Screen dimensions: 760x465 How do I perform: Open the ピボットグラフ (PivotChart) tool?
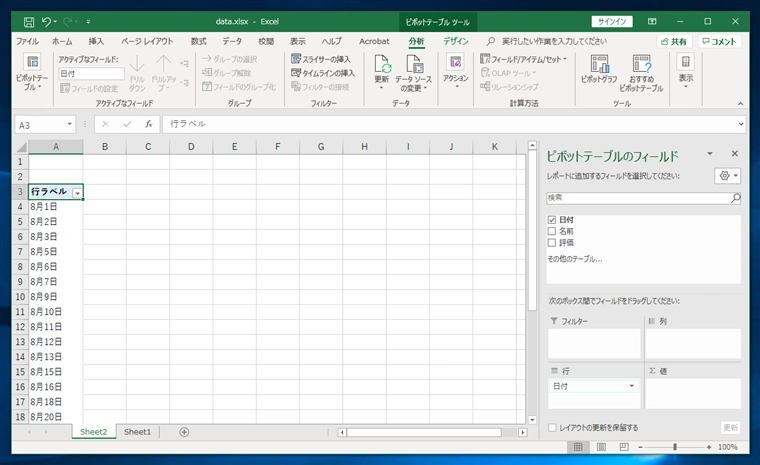[599, 64]
